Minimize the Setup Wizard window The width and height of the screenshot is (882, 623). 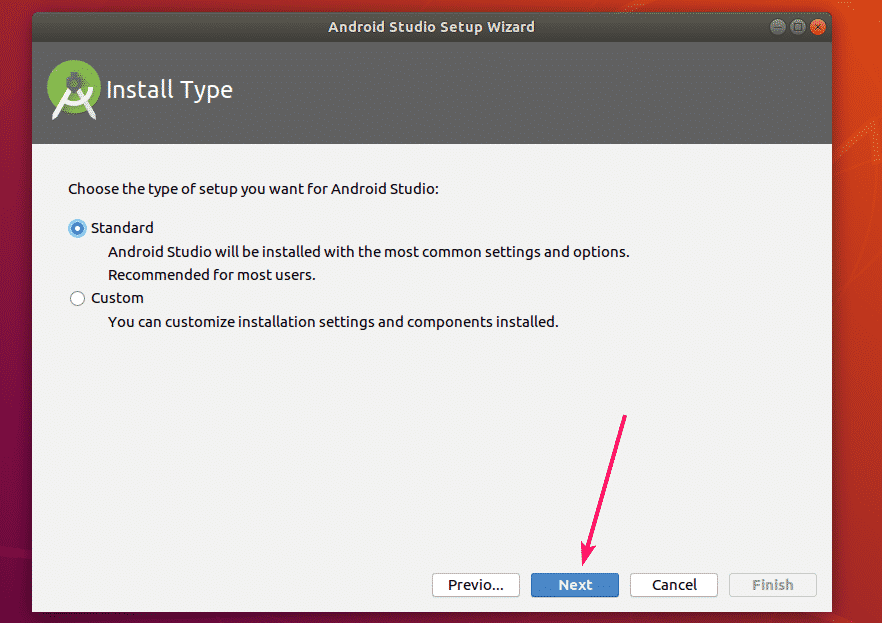click(778, 26)
